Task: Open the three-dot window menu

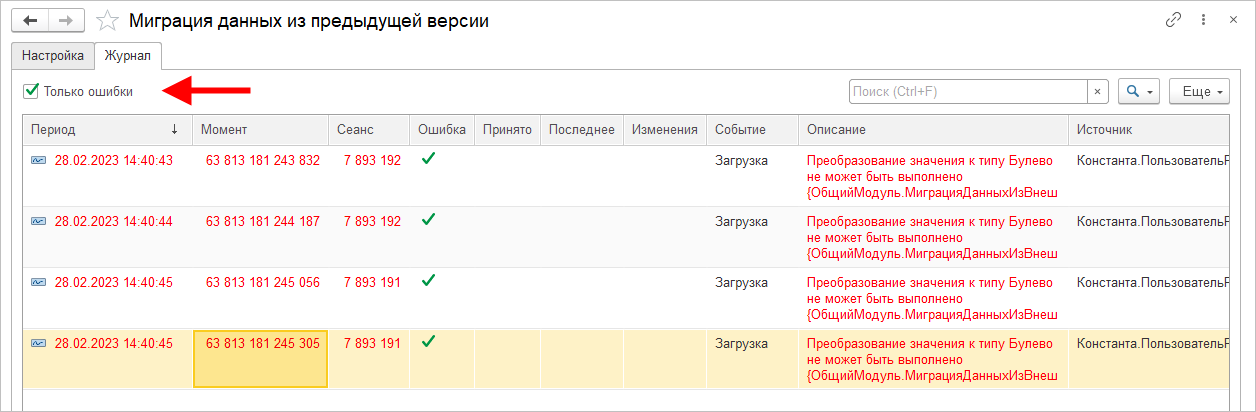Action: [1204, 20]
